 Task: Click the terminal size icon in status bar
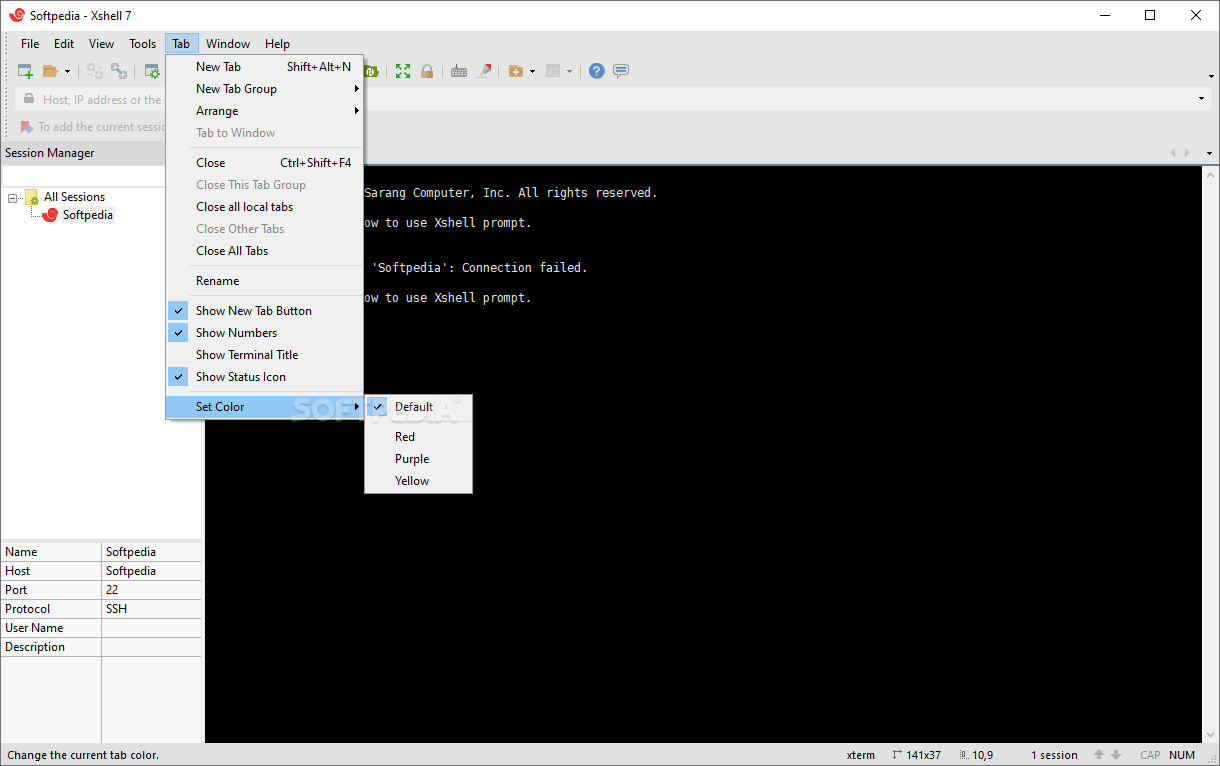click(897, 755)
